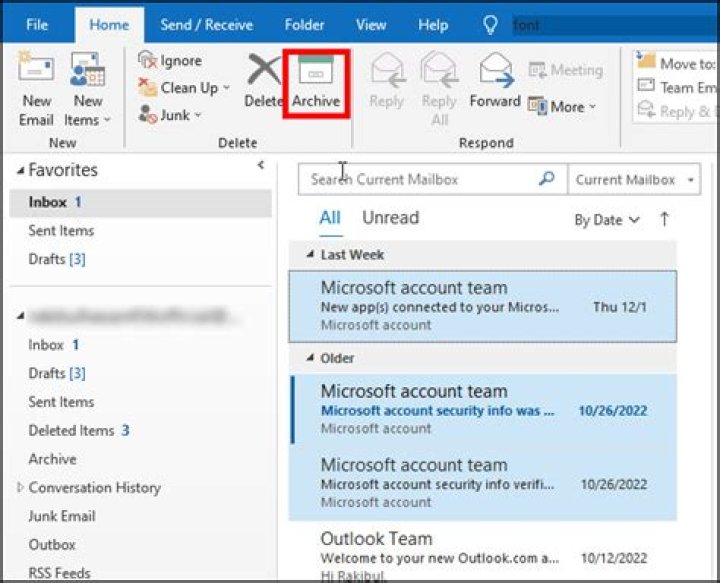720x583 pixels.
Task: Open the Junk Email folder
Action: (62, 516)
